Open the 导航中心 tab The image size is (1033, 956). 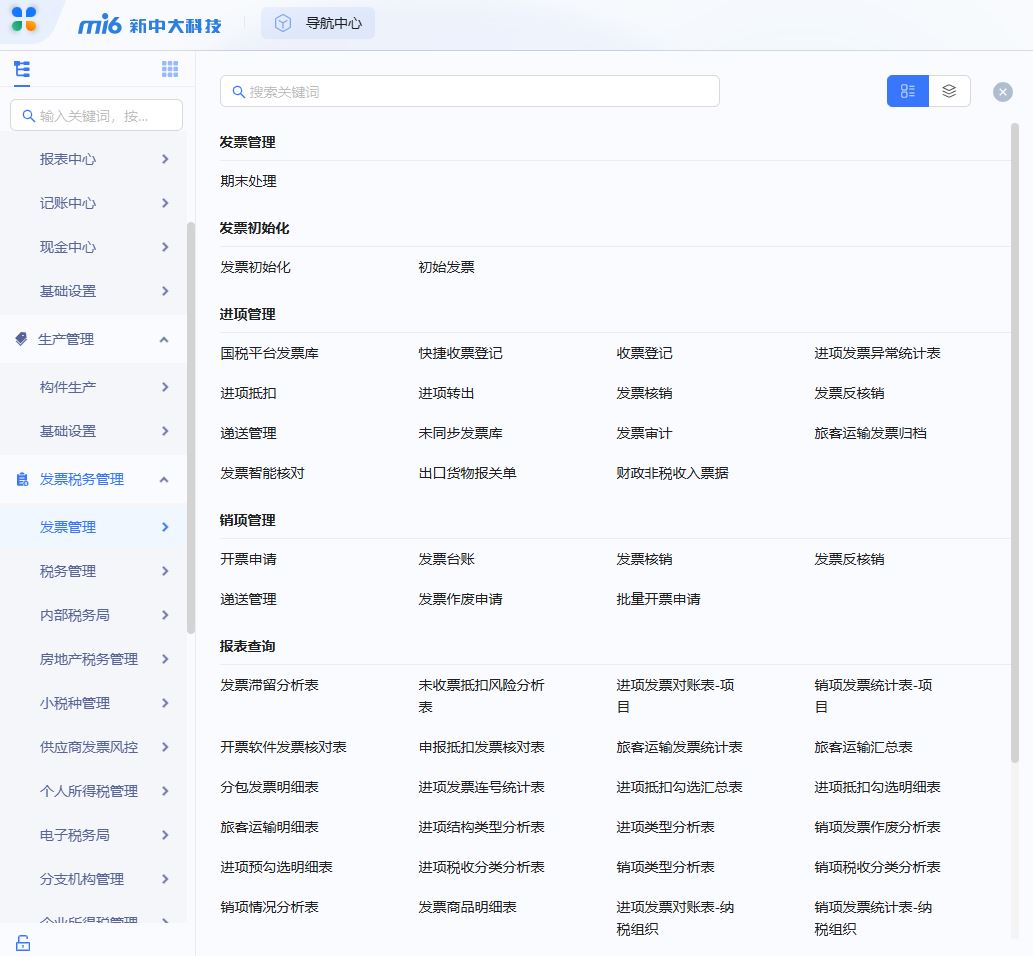click(x=333, y=23)
